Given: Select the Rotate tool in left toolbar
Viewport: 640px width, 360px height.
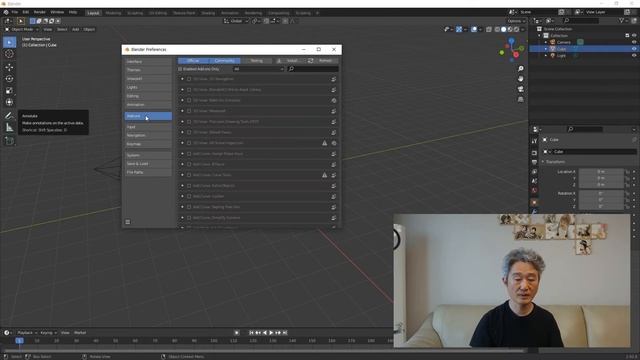Looking at the screenshot, I should (x=9, y=79).
